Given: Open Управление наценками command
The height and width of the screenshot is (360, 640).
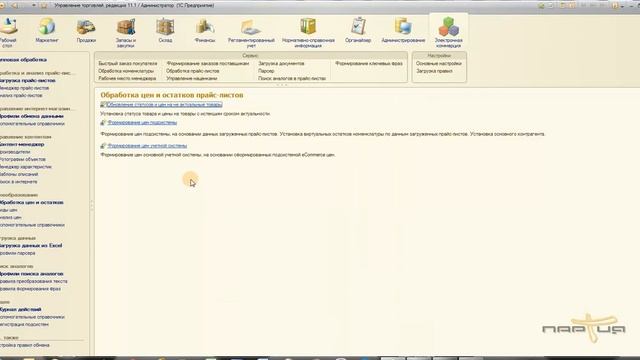Looking at the screenshot, I should tap(192, 78).
